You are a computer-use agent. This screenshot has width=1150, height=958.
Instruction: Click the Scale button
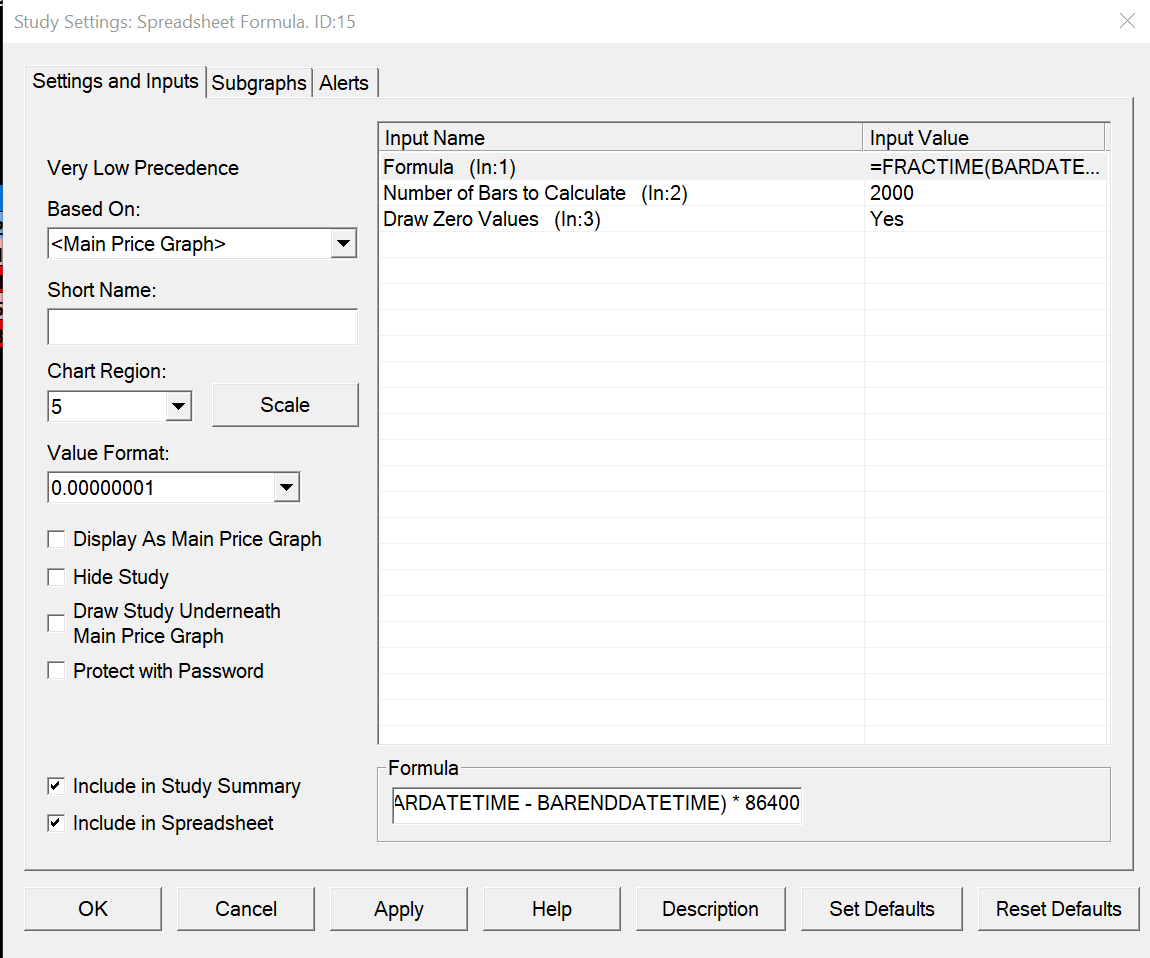285,405
